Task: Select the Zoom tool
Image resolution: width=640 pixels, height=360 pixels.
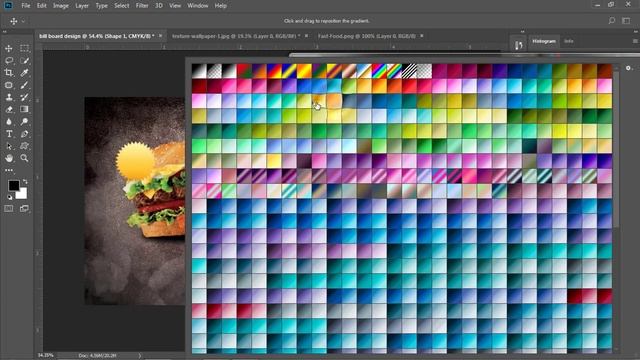Action: tap(24, 158)
